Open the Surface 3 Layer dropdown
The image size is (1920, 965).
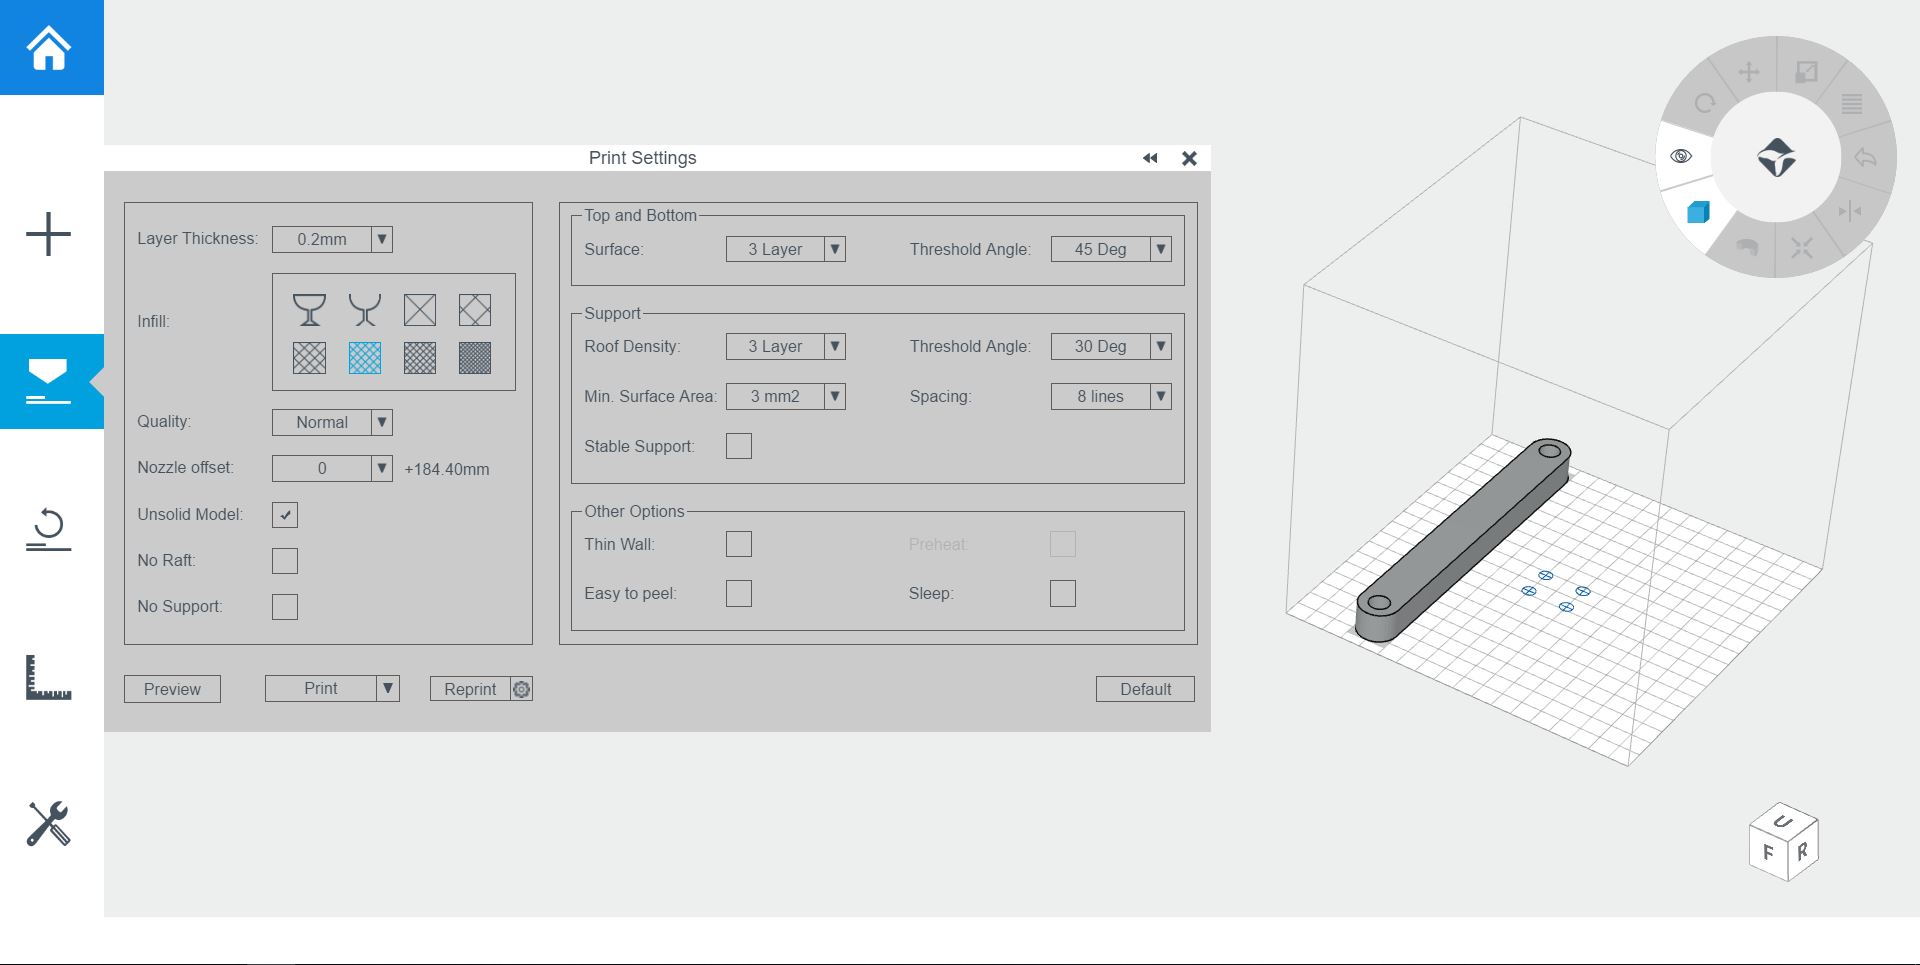(786, 249)
